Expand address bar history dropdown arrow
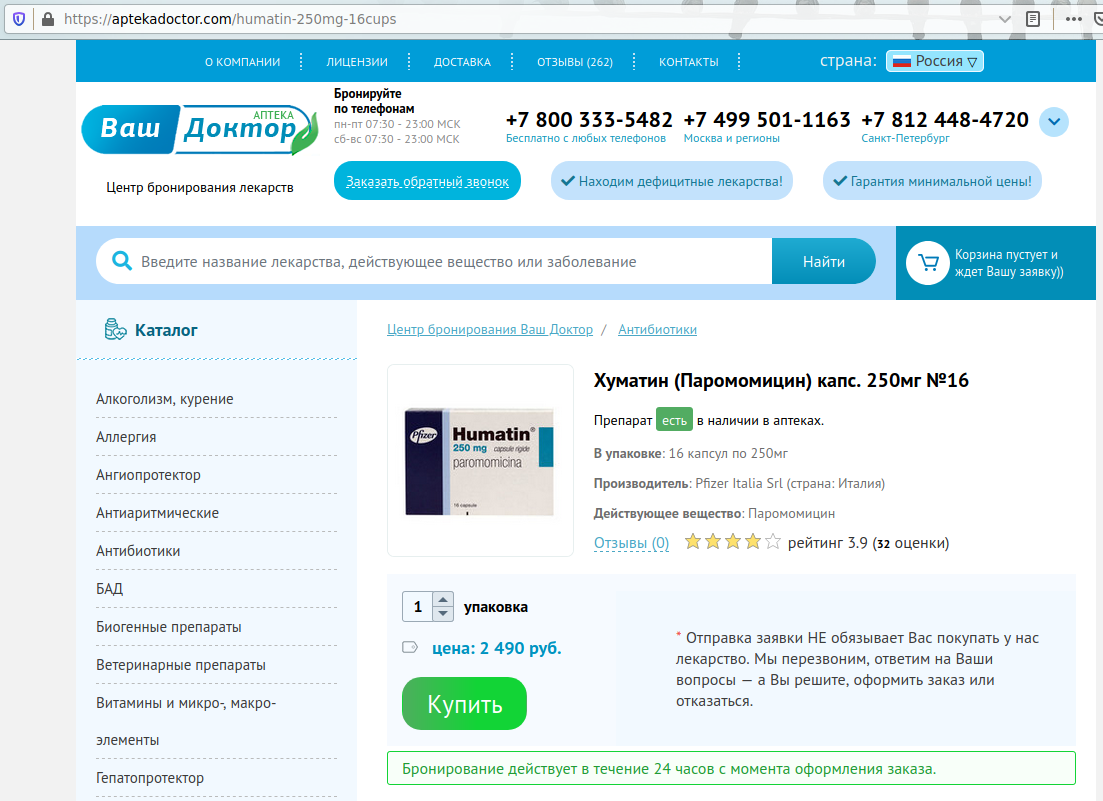 coord(1005,19)
